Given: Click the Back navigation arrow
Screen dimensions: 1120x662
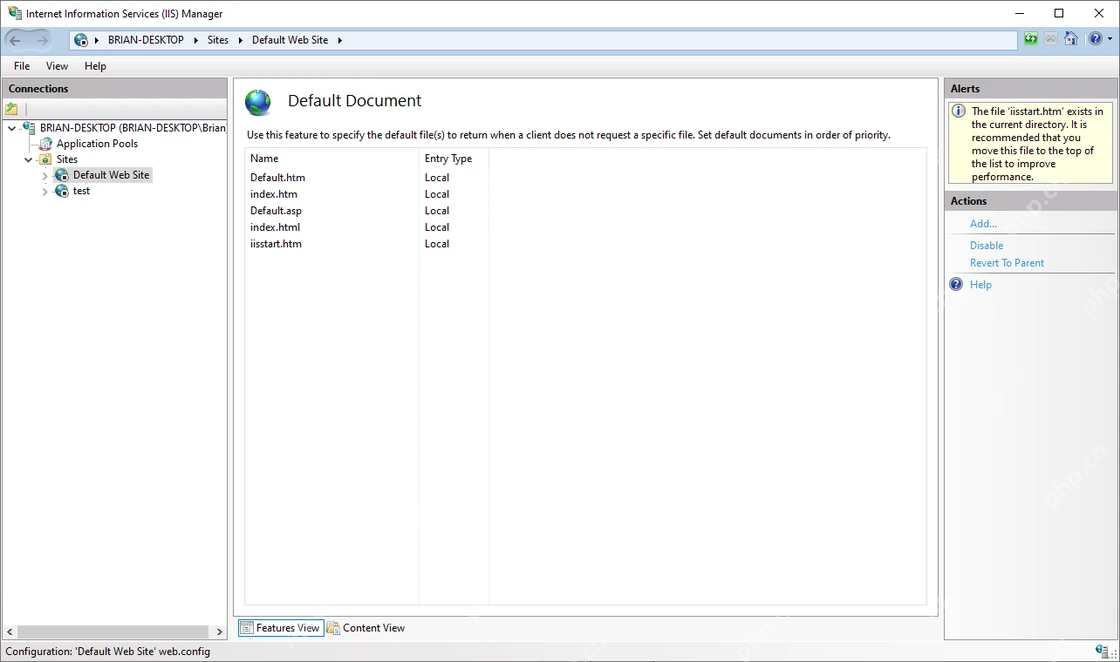Looking at the screenshot, I should coord(15,40).
